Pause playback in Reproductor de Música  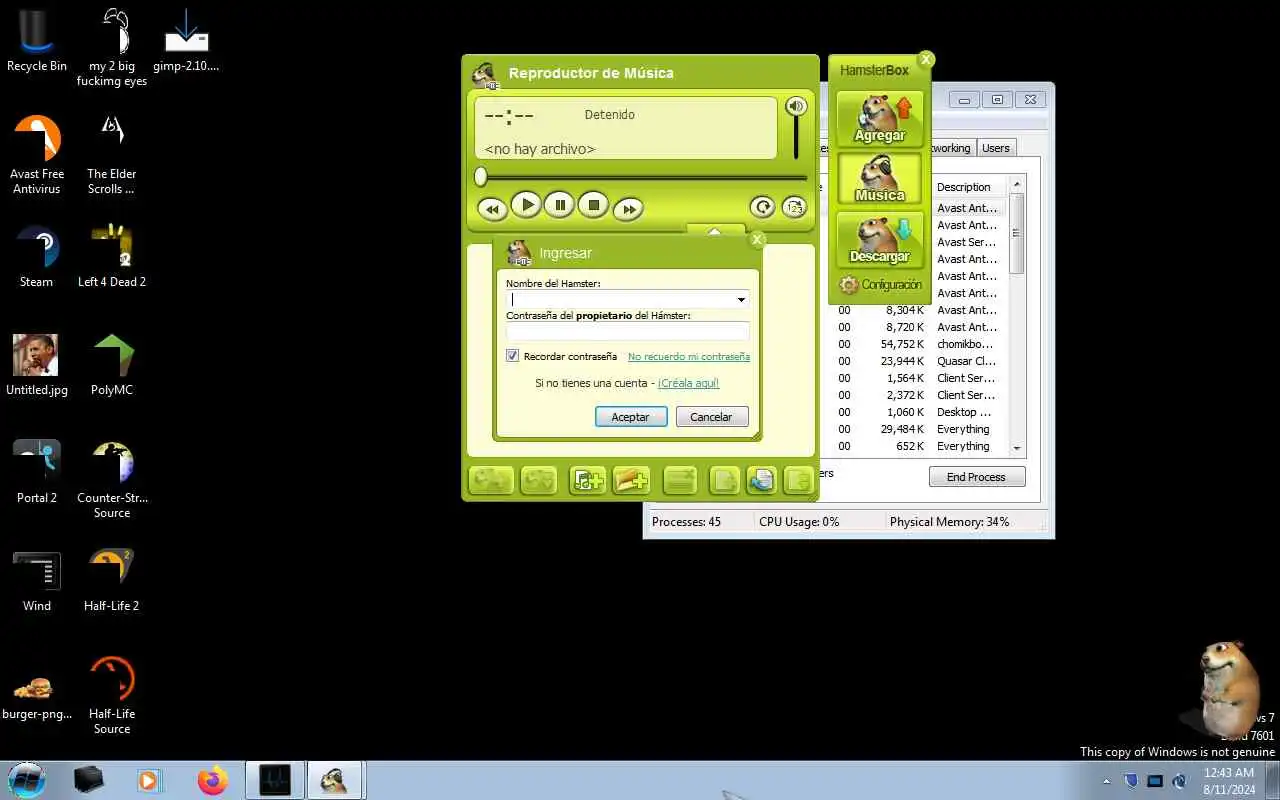click(560, 205)
